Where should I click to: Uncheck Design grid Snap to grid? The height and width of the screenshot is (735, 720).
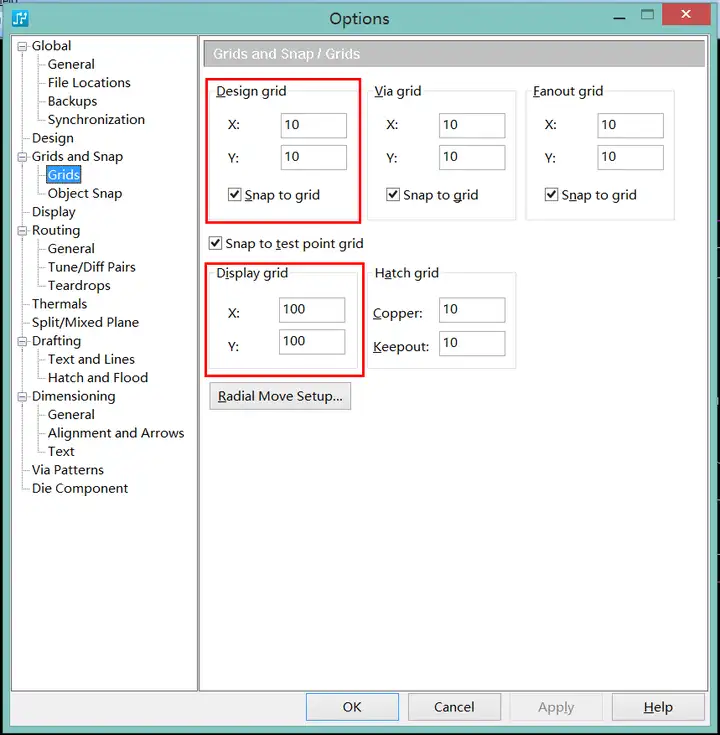pos(234,195)
